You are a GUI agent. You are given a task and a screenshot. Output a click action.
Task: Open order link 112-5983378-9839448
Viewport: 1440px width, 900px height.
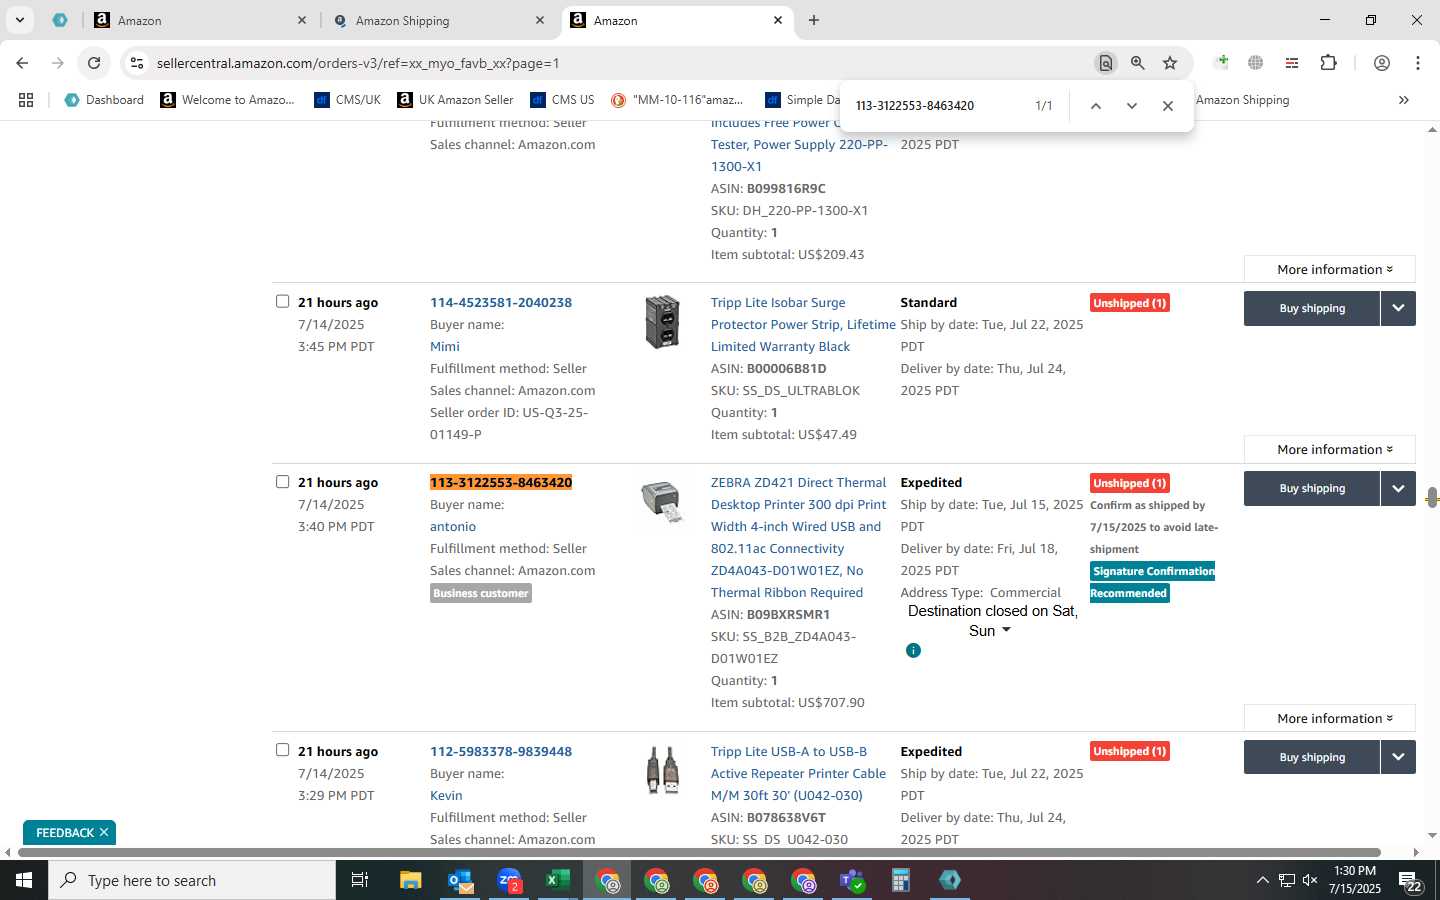(501, 751)
